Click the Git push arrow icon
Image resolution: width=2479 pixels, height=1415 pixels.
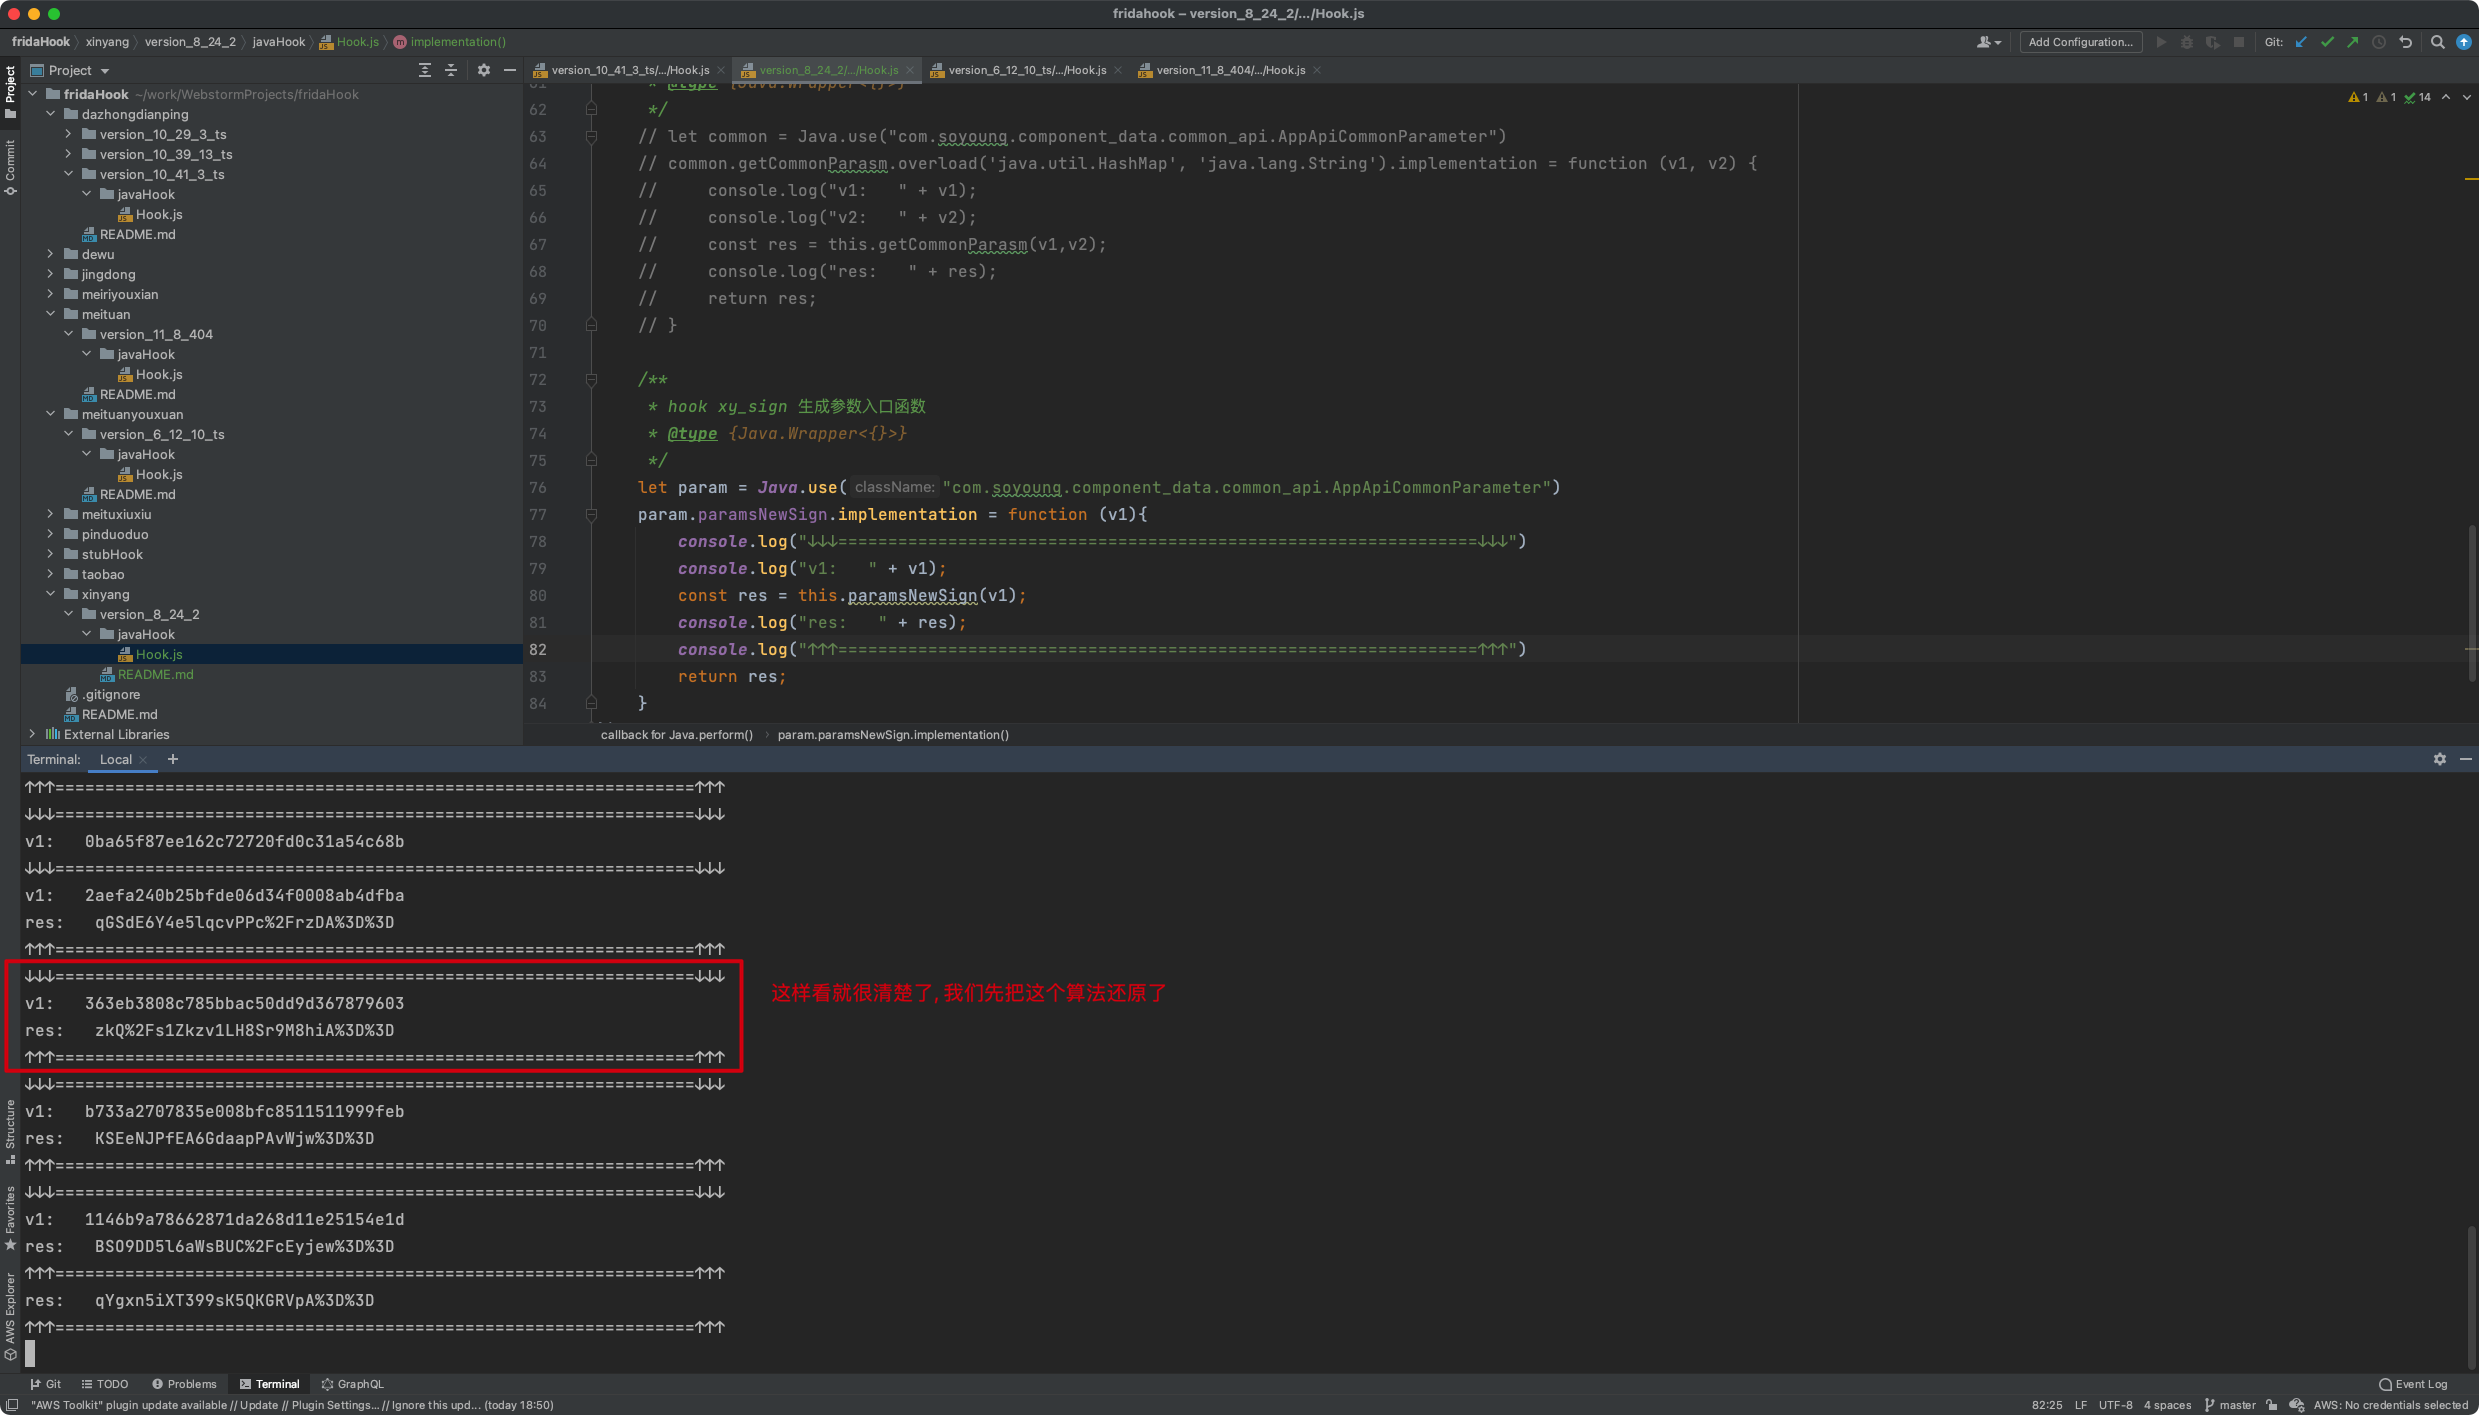coord(2353,42)
